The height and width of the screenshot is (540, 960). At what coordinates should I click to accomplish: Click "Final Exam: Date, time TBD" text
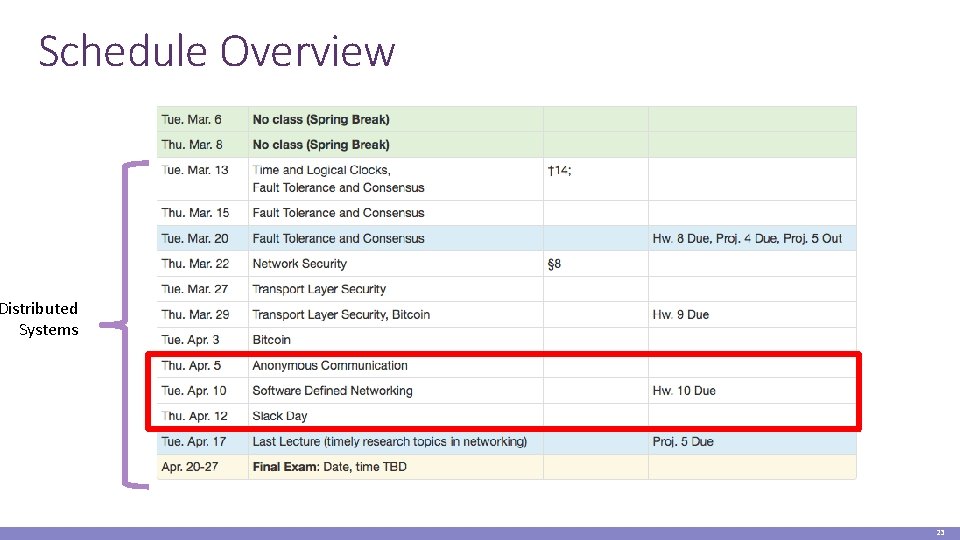(x=329, y=467)
